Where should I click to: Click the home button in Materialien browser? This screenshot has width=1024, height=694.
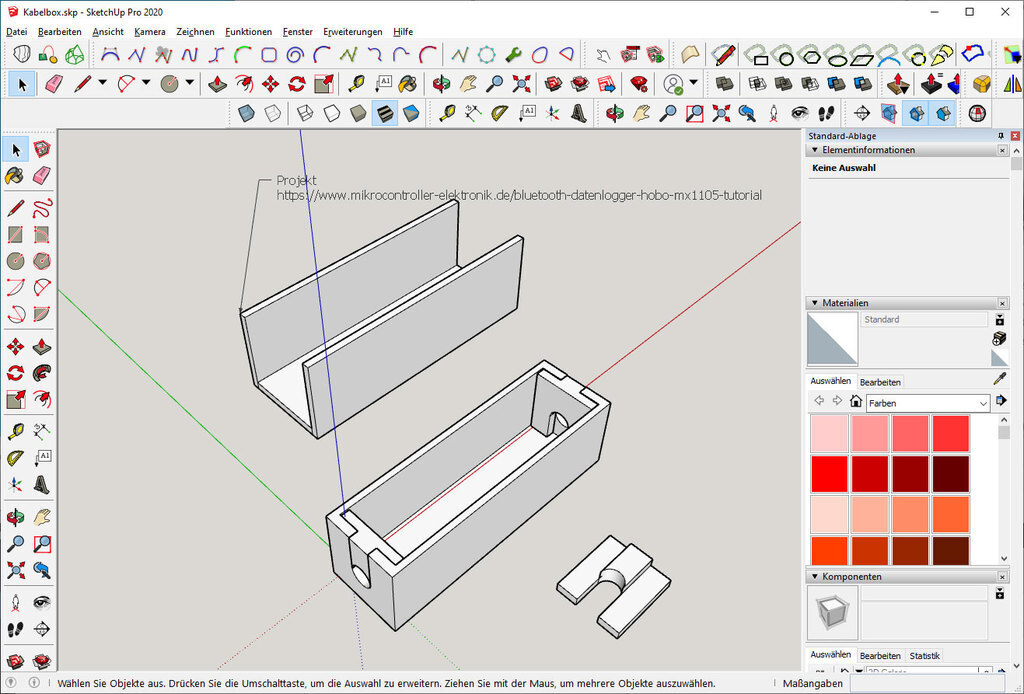tap(855, 402)
